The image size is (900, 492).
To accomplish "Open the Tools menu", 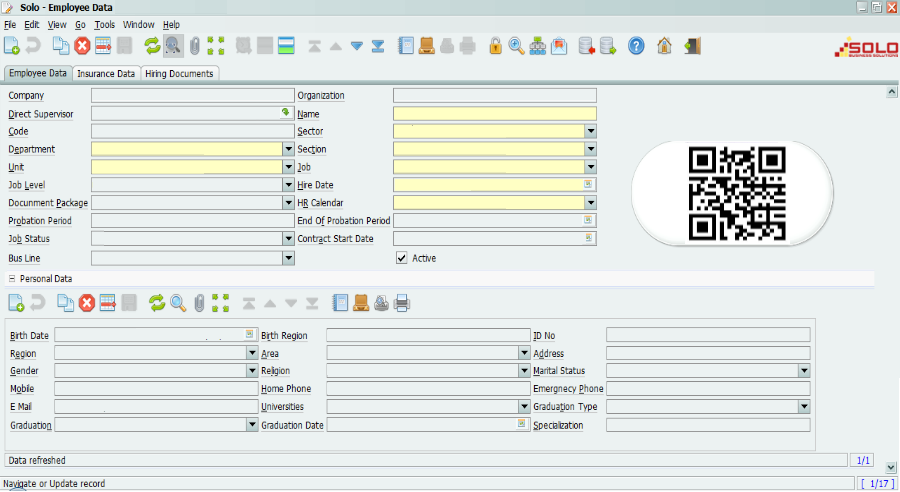I will click(105, 24).
